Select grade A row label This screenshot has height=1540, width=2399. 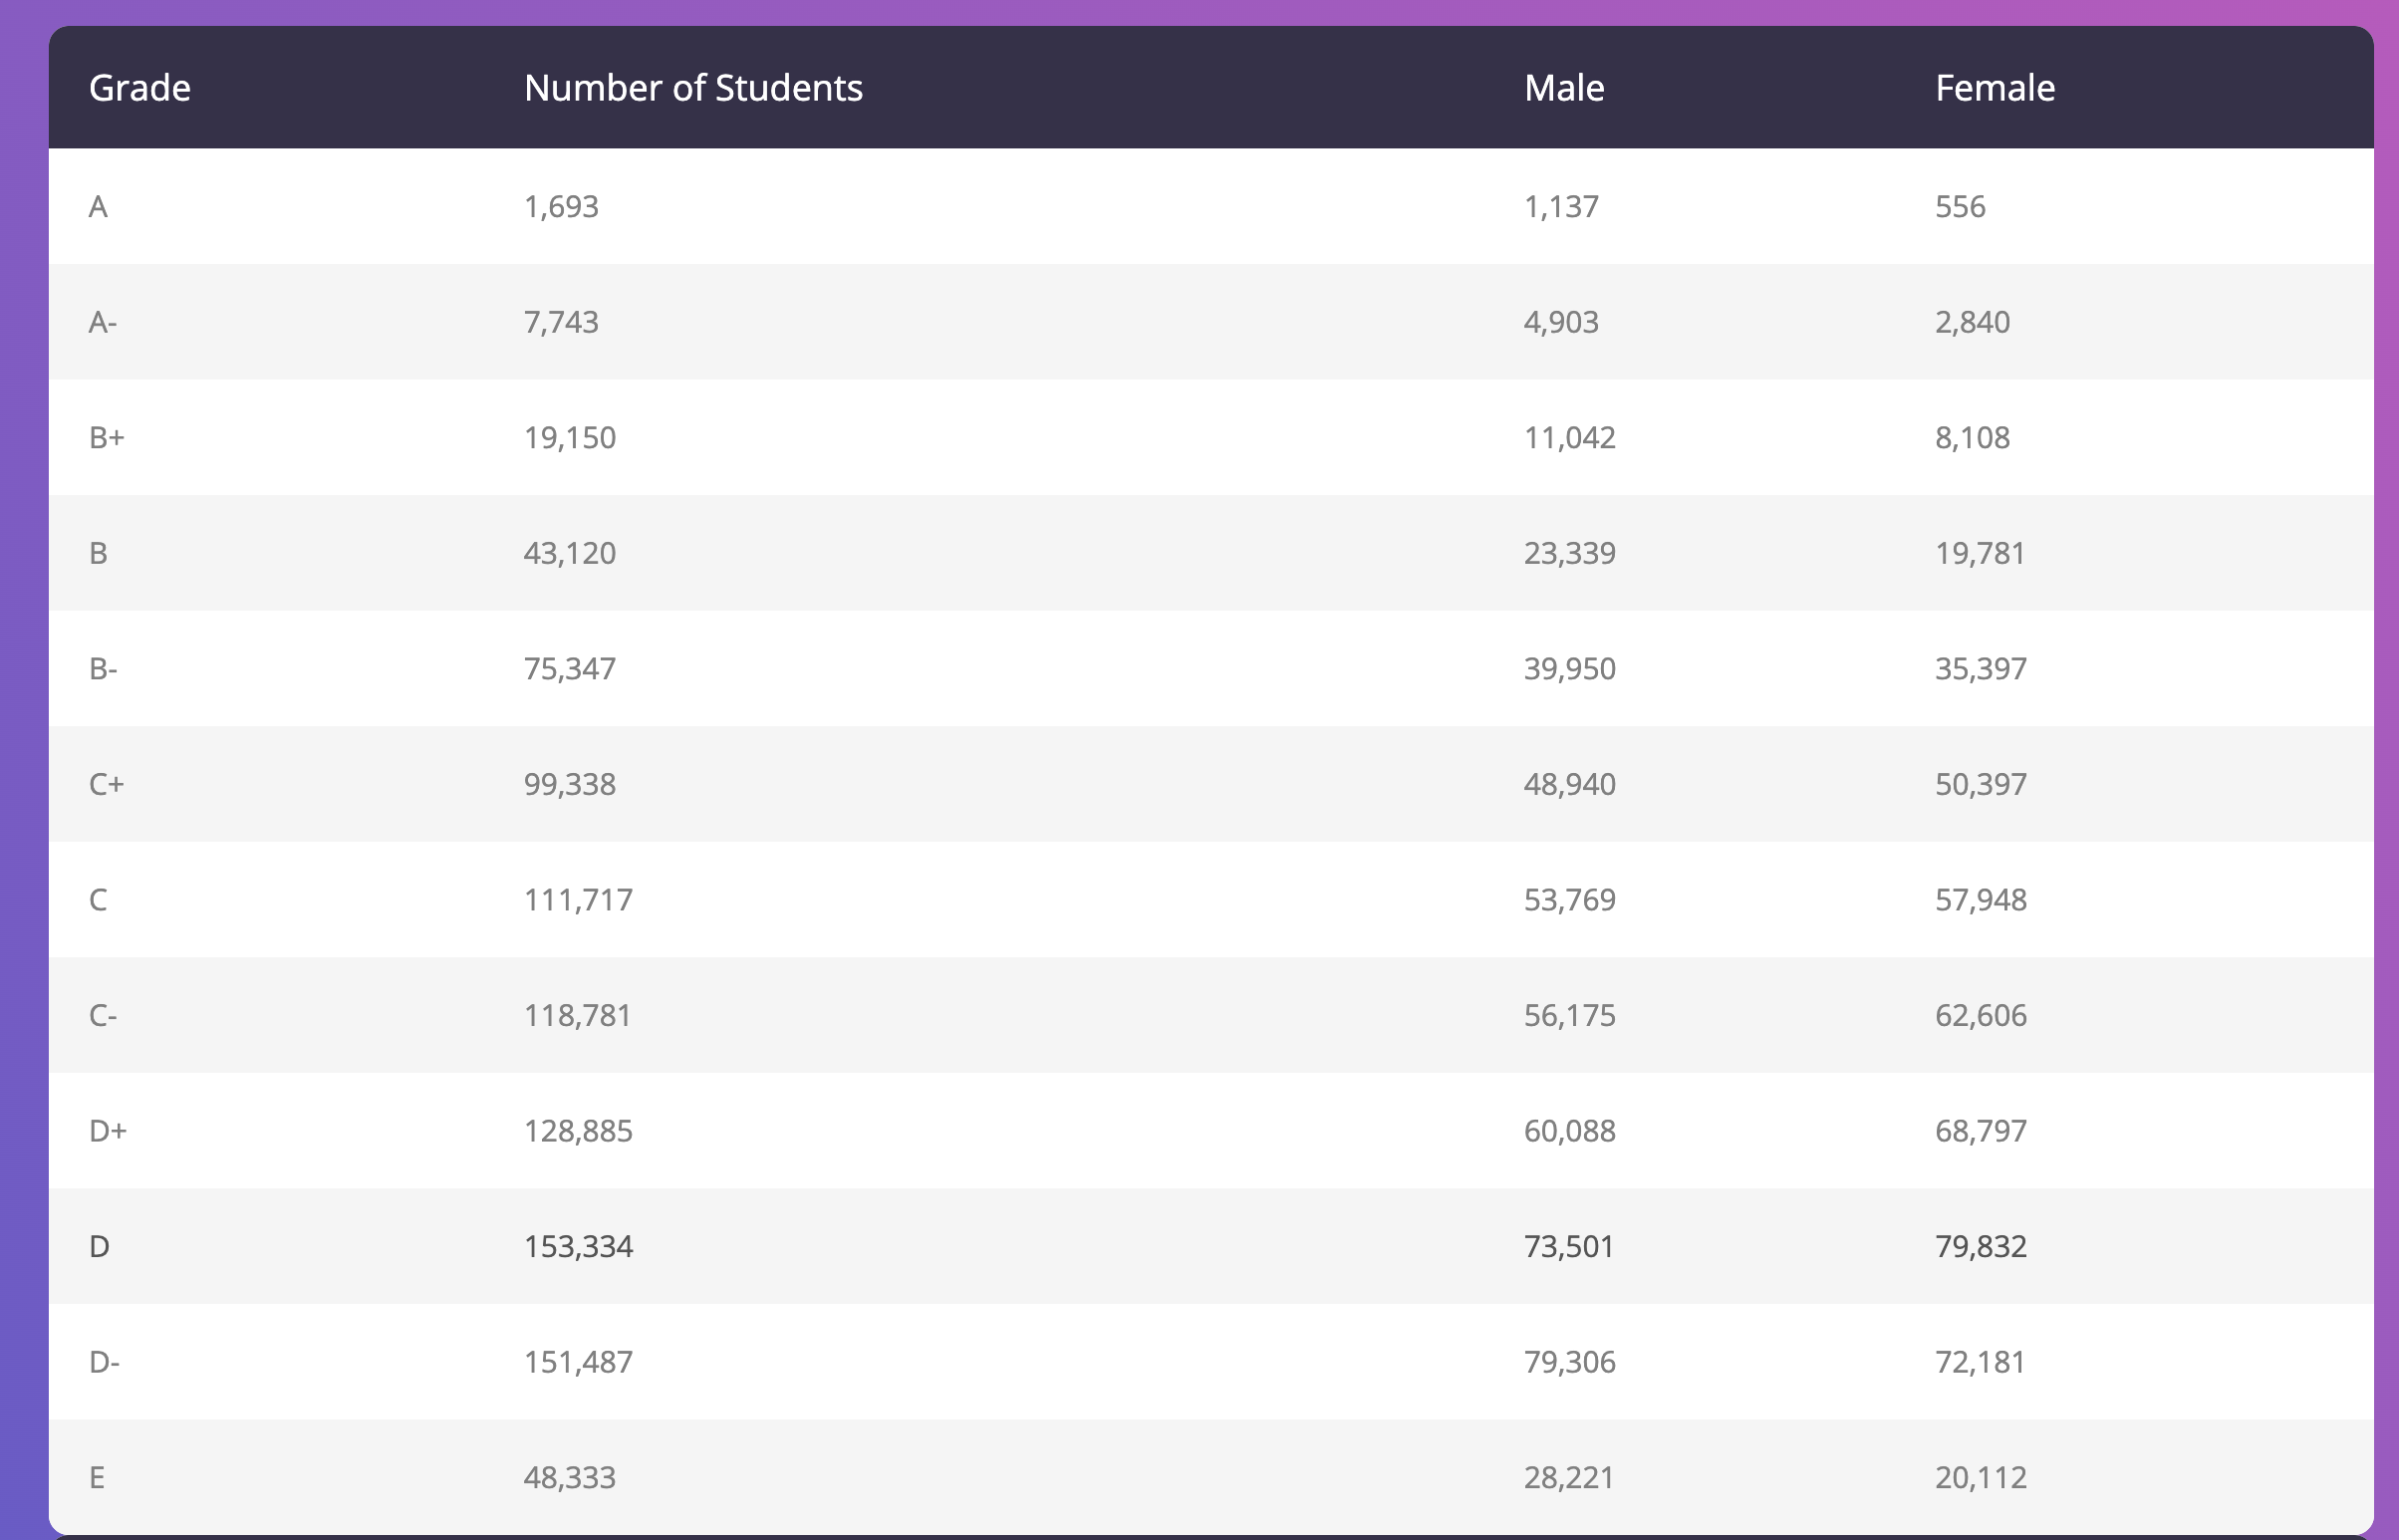[x=98, y=206]
